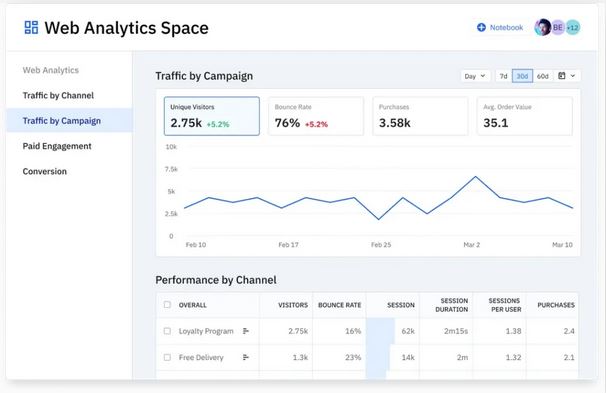Check the OVERALL select-all checkbox

pyautogui.click(x=167, y=305)
